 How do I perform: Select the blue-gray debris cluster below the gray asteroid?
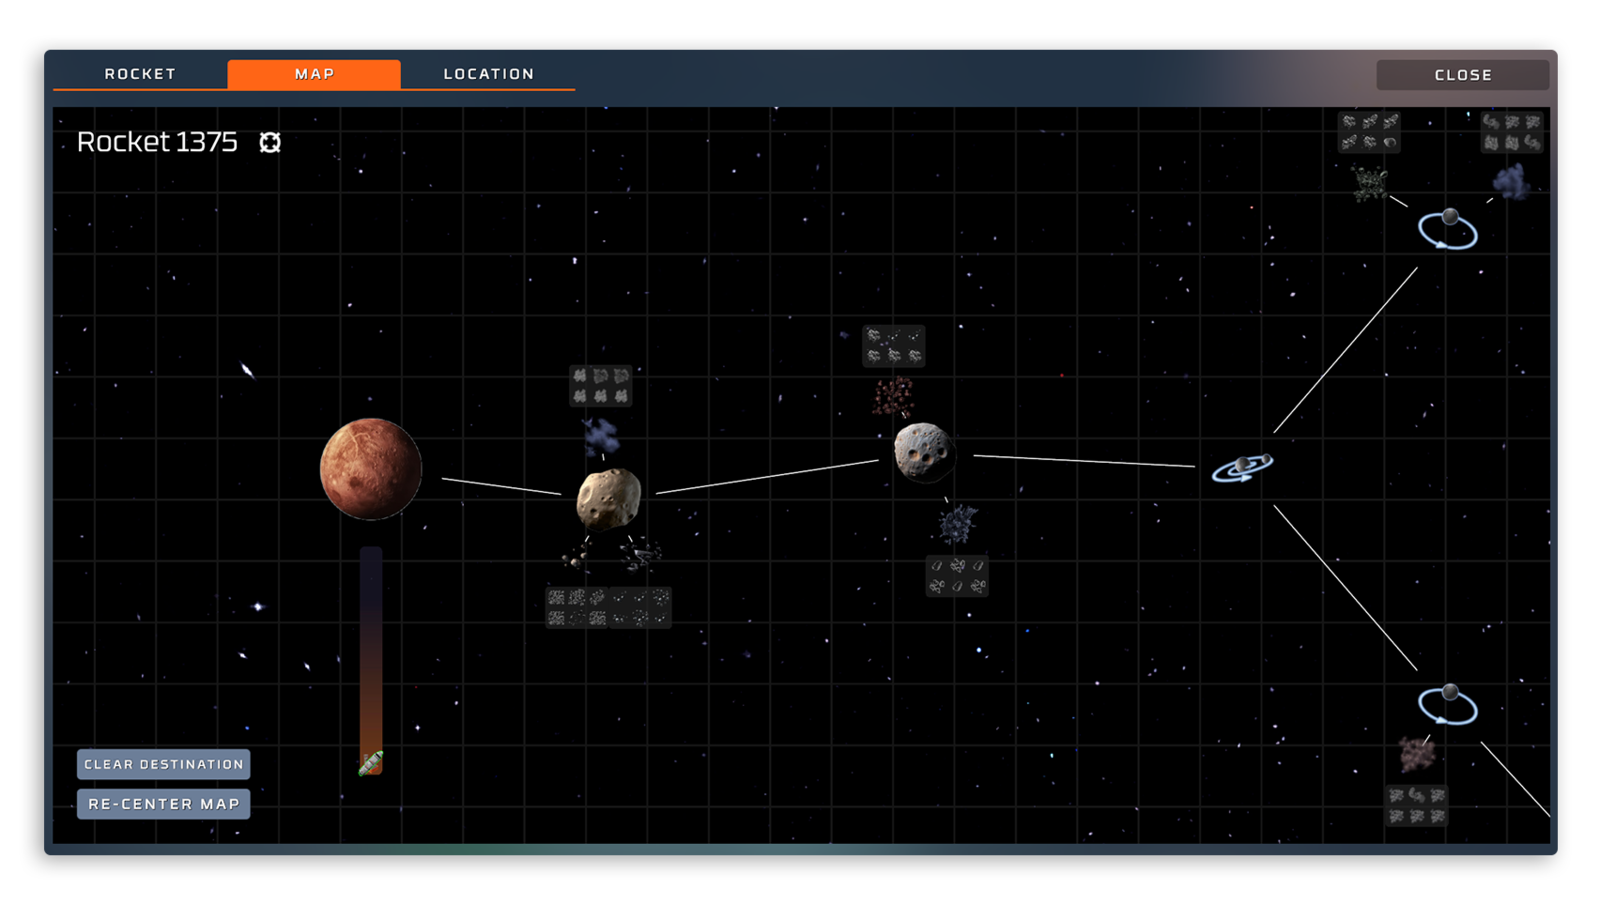pos(957,524)
